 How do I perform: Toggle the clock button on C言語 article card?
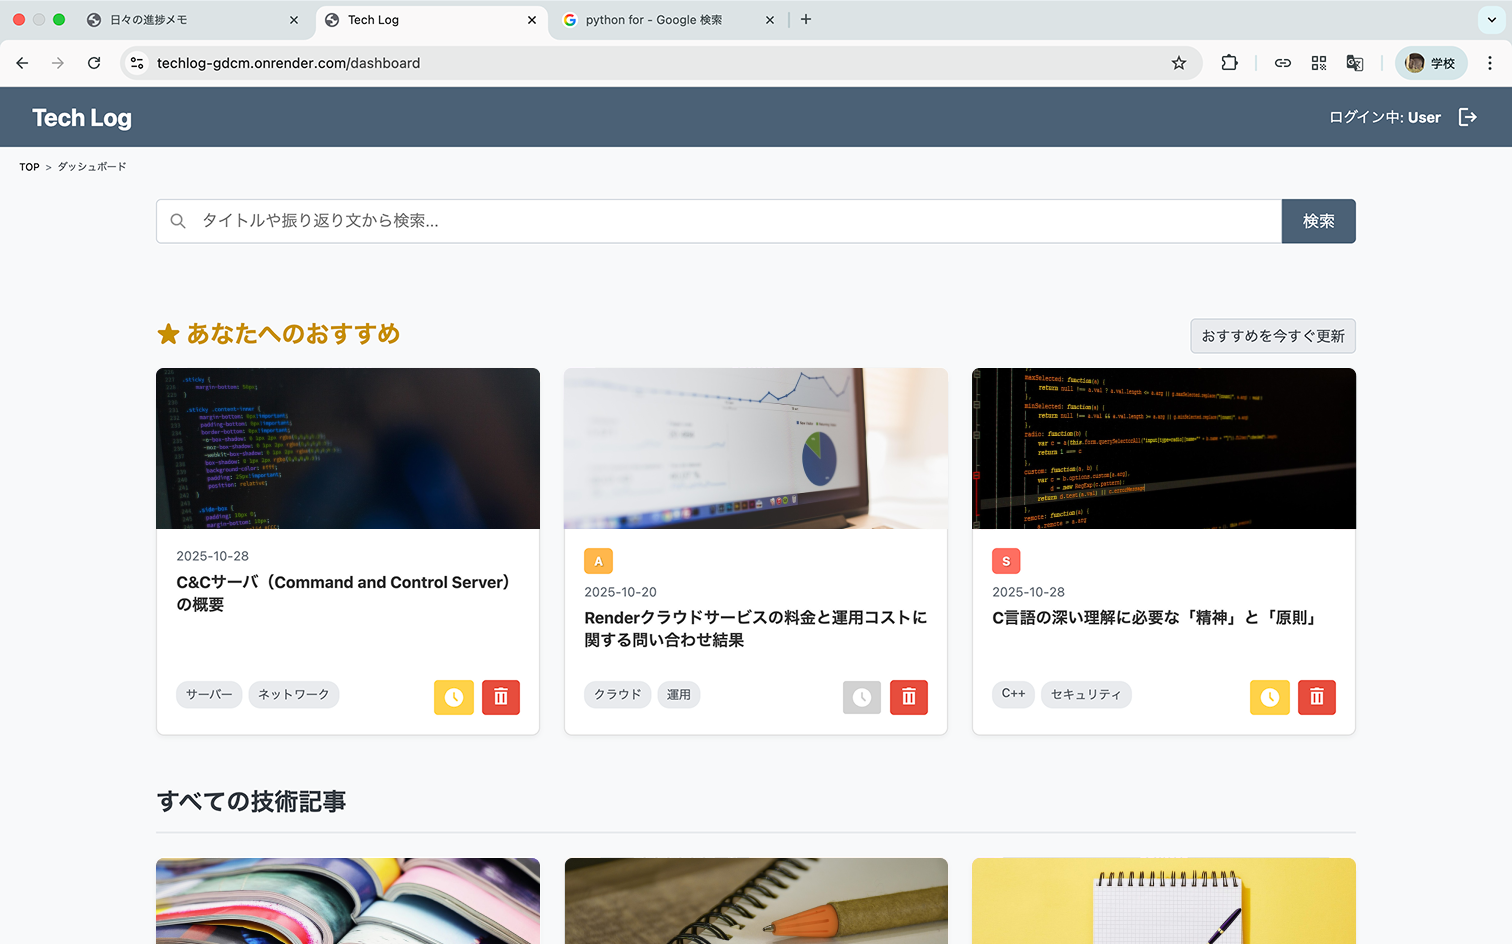1269,697
